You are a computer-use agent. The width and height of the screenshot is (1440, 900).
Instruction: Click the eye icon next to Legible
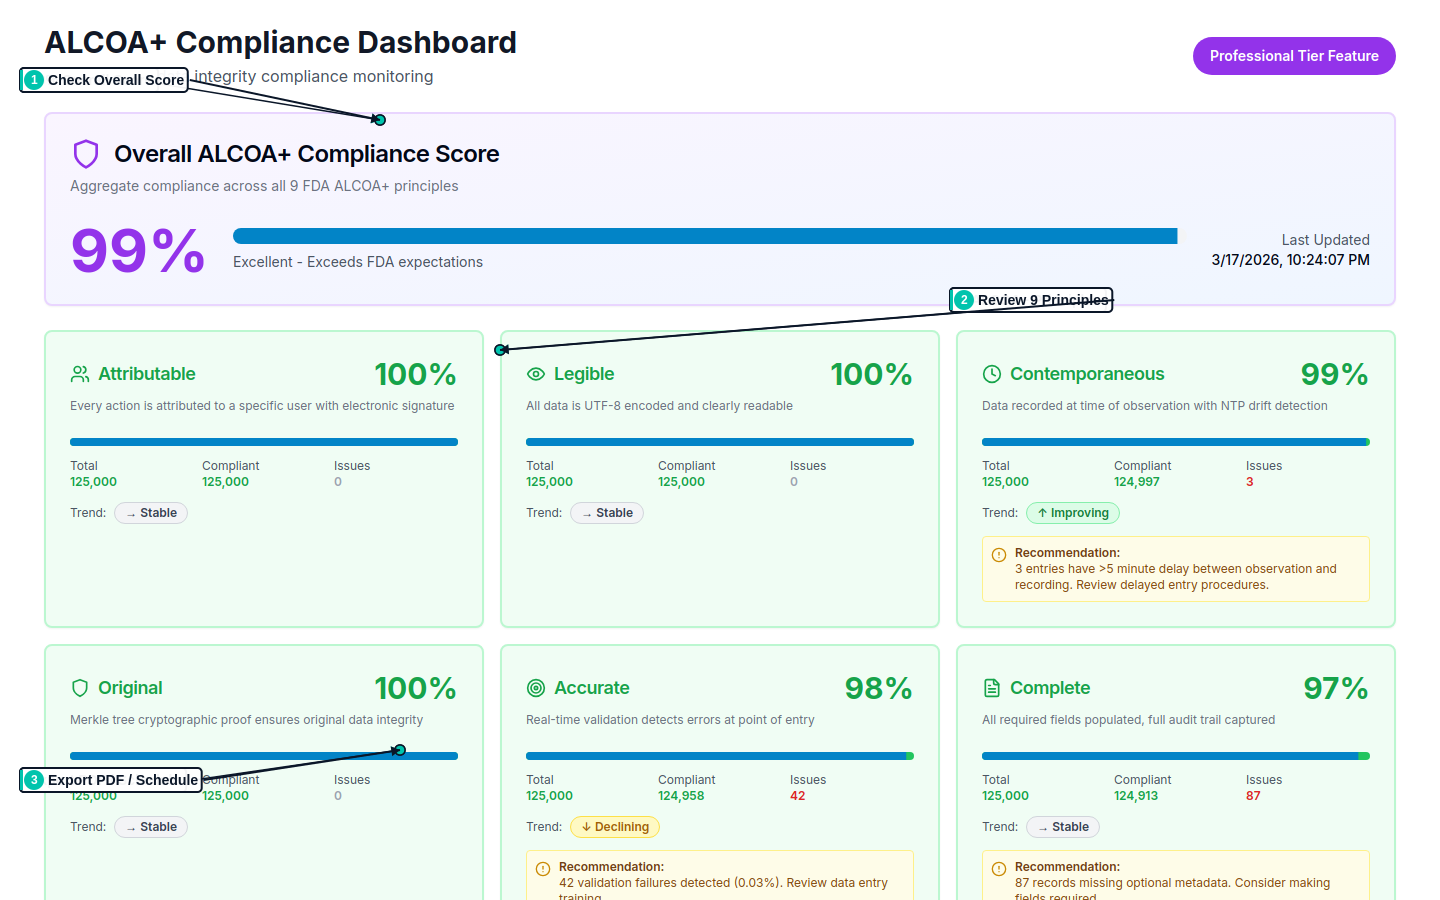[x=535, y=373]
